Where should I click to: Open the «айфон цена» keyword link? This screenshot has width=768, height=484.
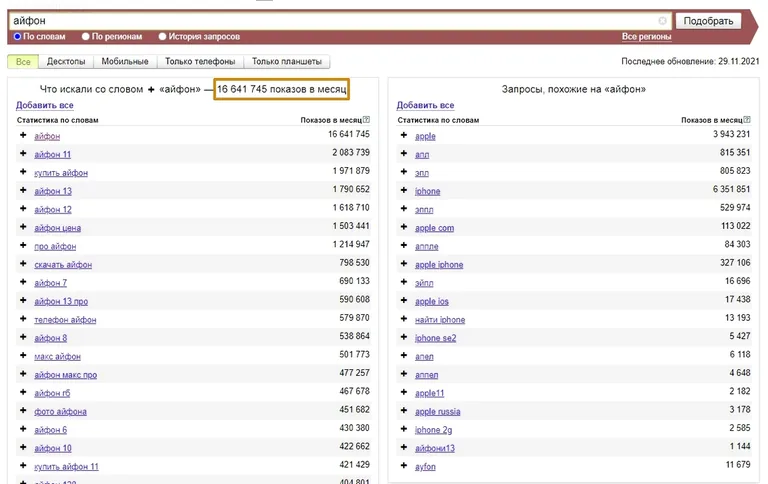(57, 228)
